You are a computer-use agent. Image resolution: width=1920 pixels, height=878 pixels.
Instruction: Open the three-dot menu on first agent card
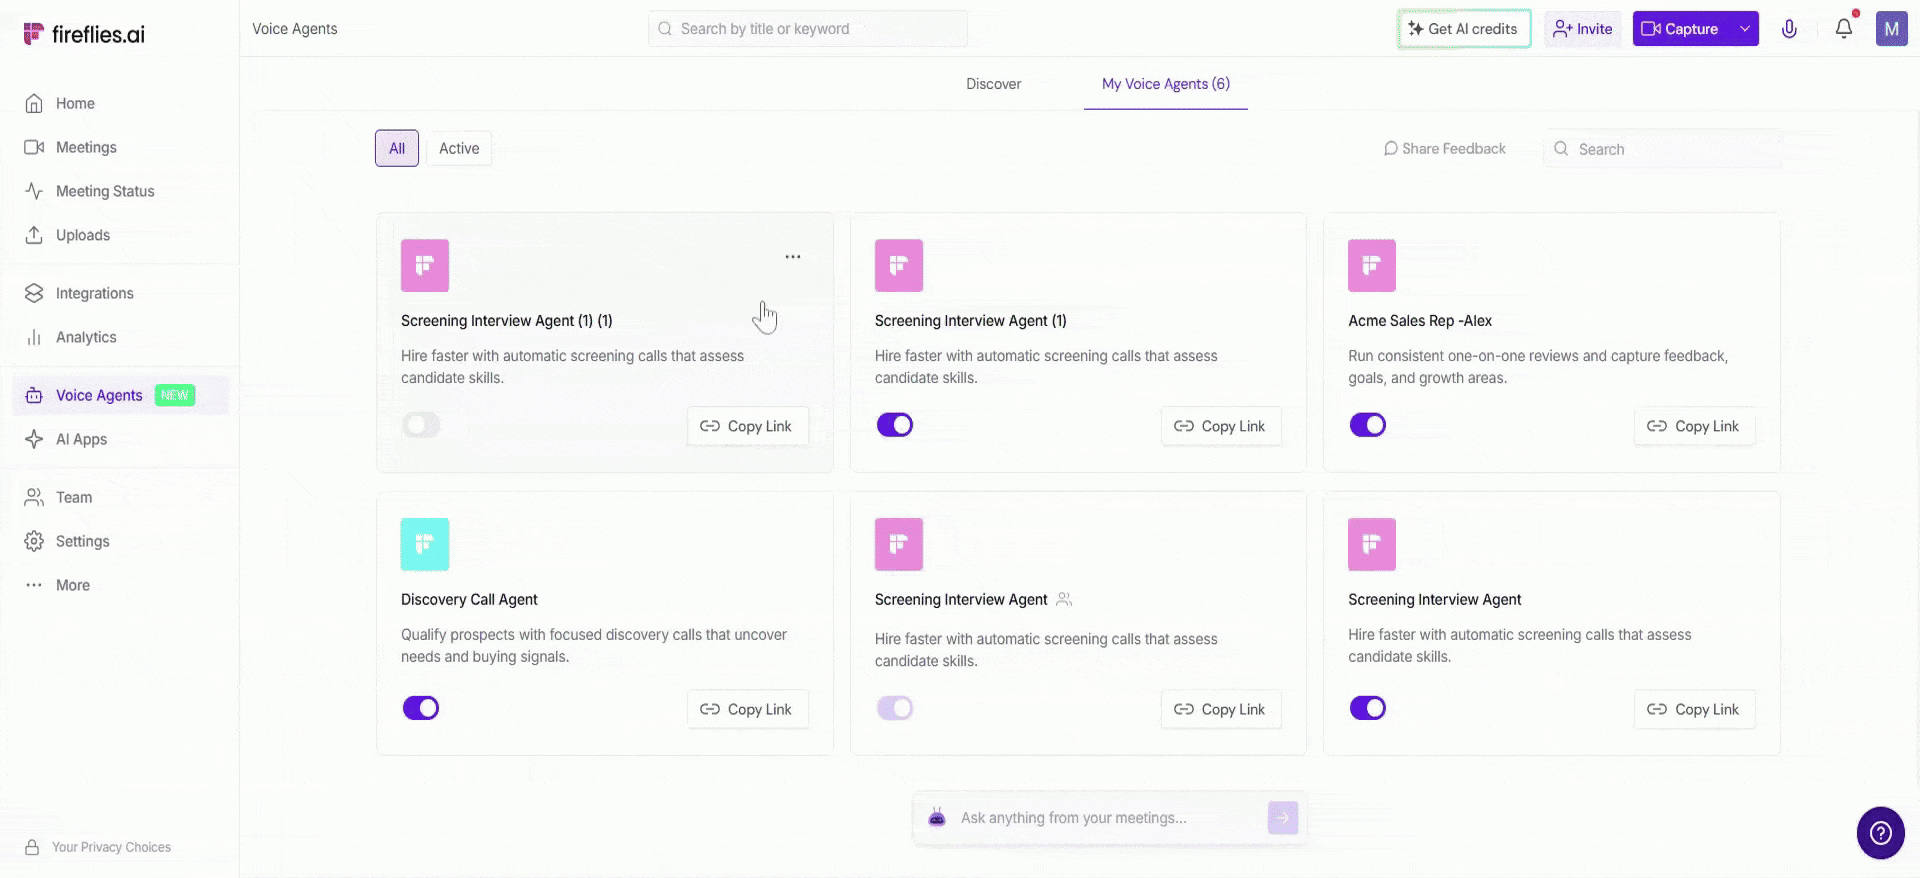tap(792, 257)
